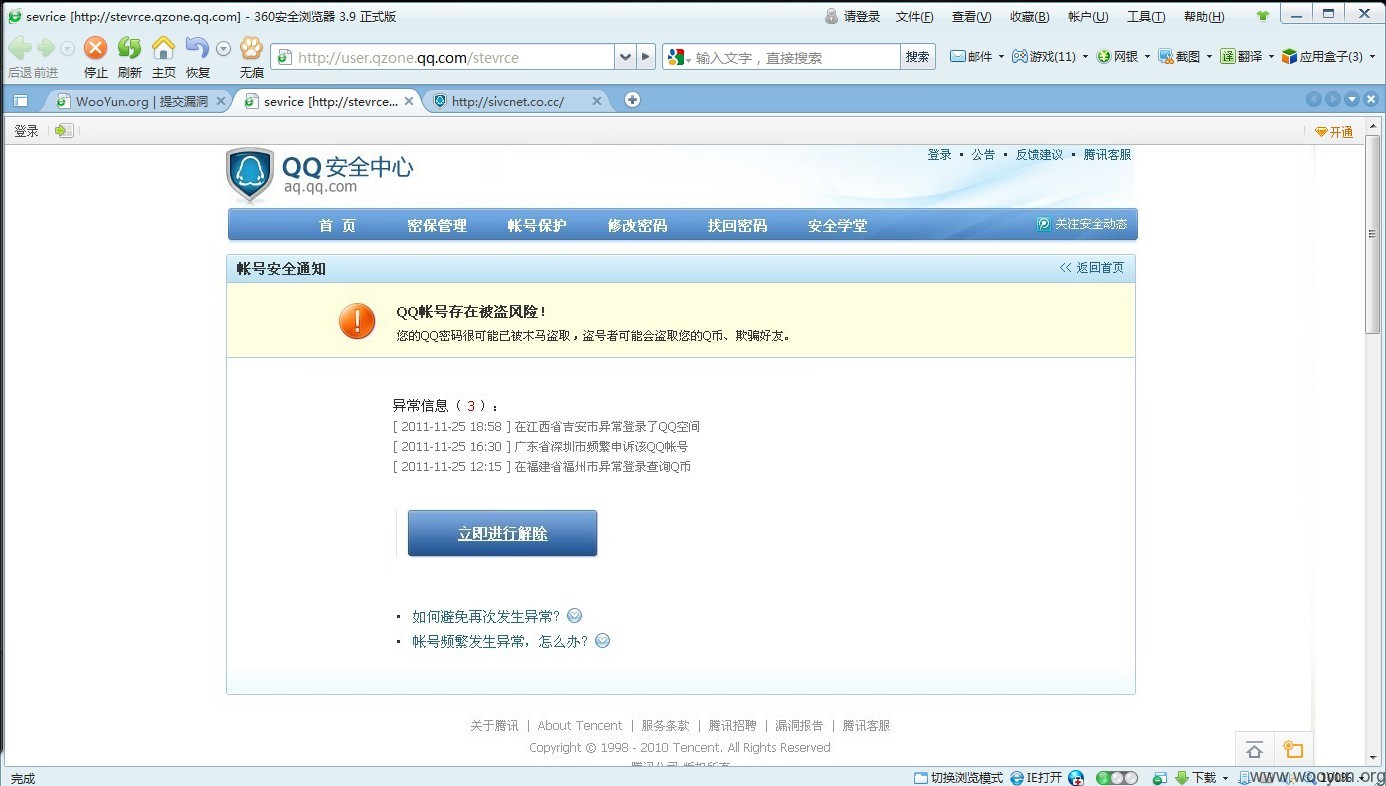Open the 截图 screenshot tool
The height and width of the screenshot is (786, 1386).
point(1179,57)
